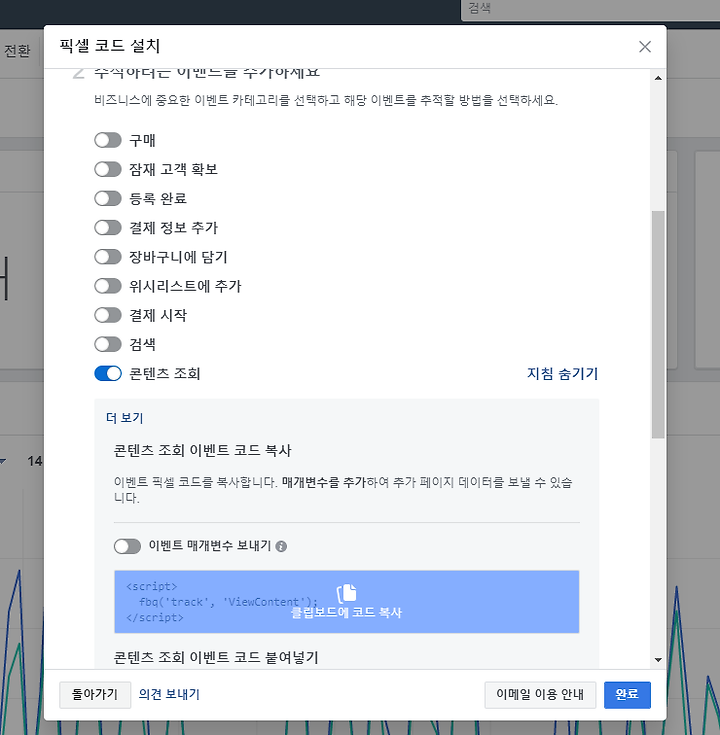Click the 검색 field in background page
The width and height of the screenshot is (720, 735).
591,9
